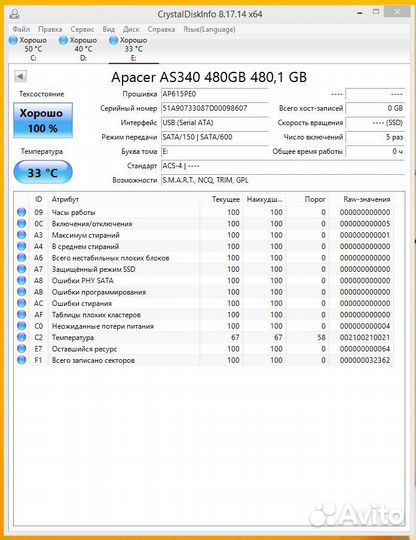
Task: Click the Порог column header
Action: coord(308,199)
